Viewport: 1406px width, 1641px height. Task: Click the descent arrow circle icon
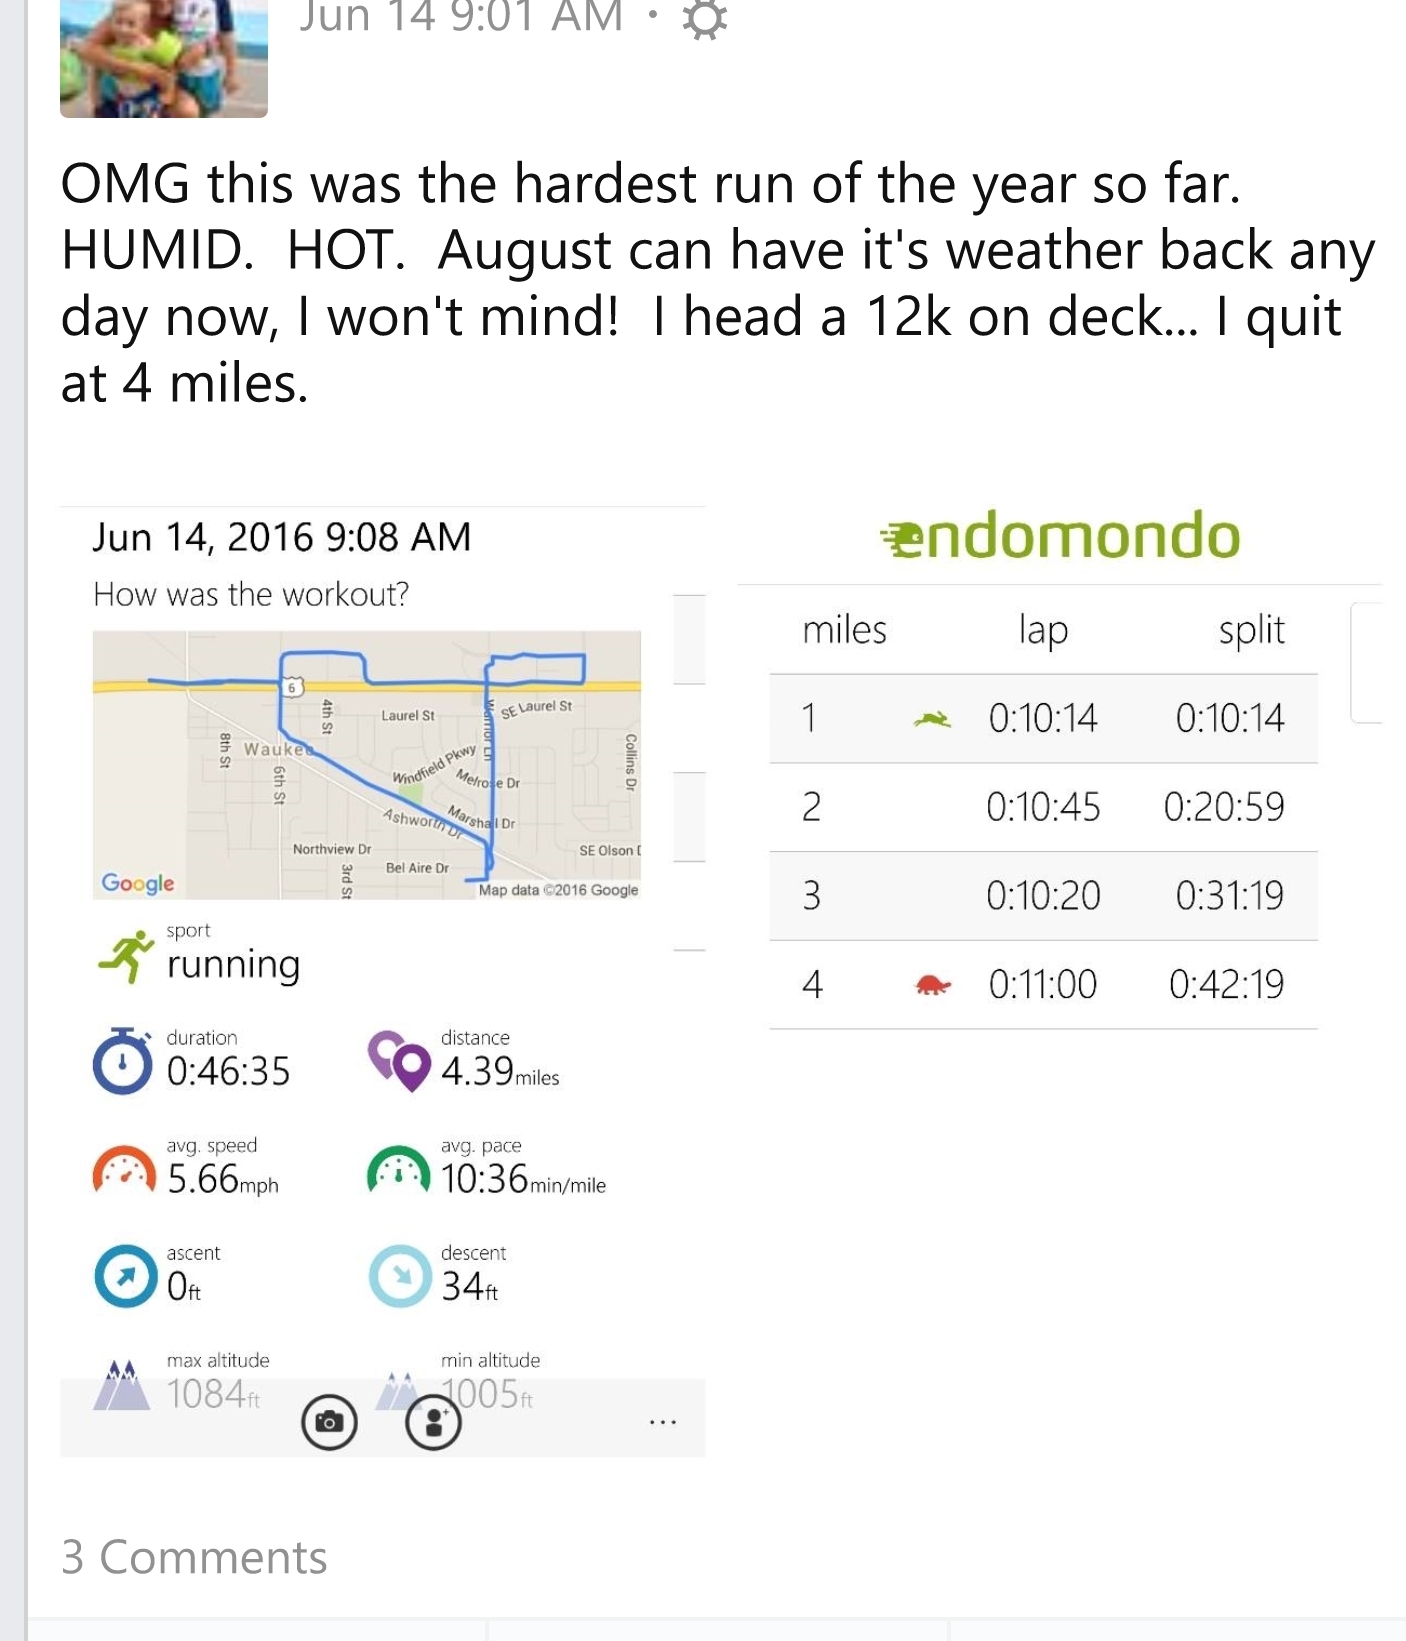[400, 1276]
